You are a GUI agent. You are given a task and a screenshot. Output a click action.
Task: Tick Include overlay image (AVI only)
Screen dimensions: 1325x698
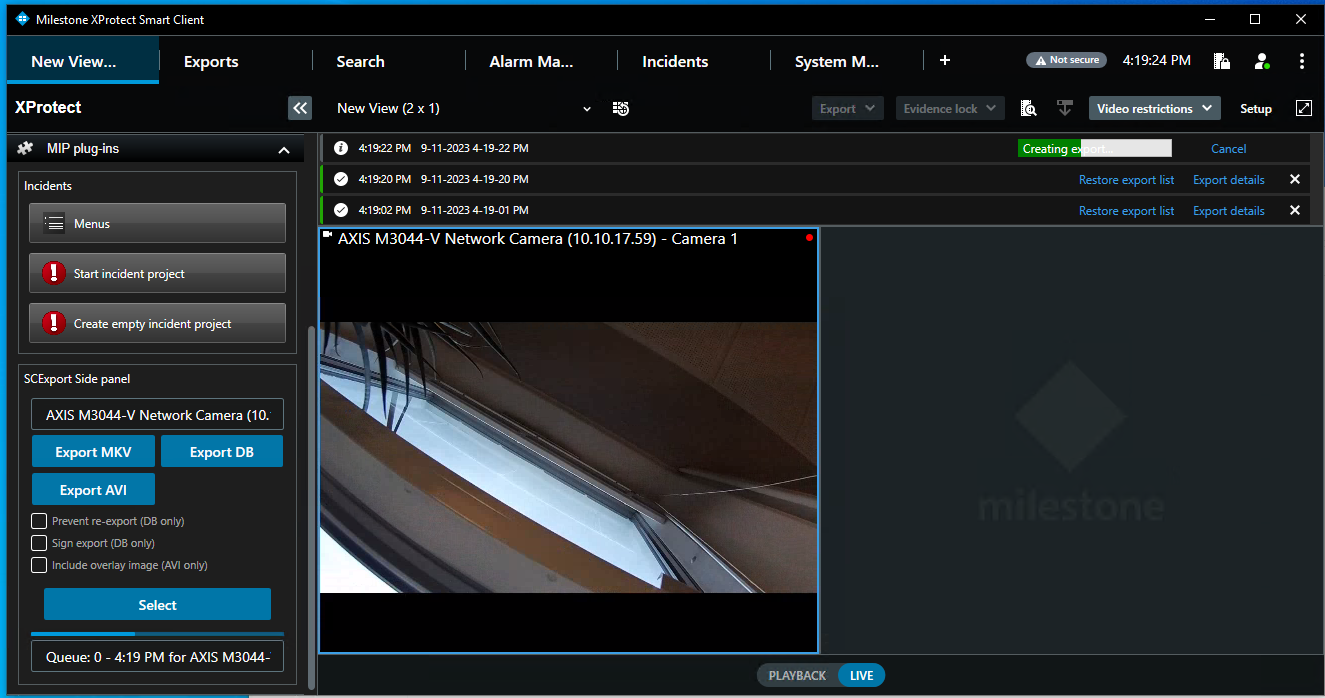point(39,565)
